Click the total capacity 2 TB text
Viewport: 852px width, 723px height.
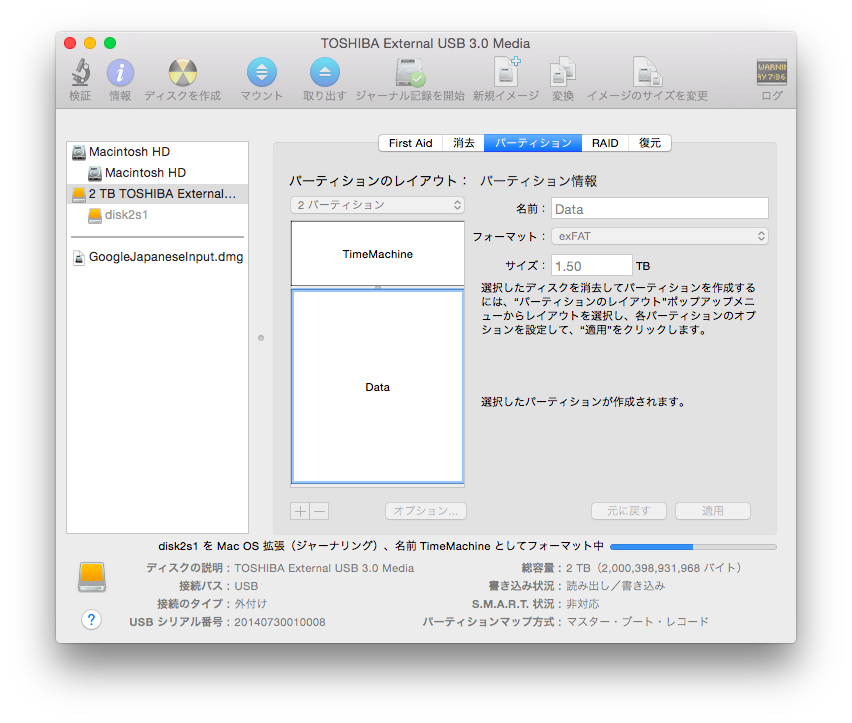click(x=653, y=568)
